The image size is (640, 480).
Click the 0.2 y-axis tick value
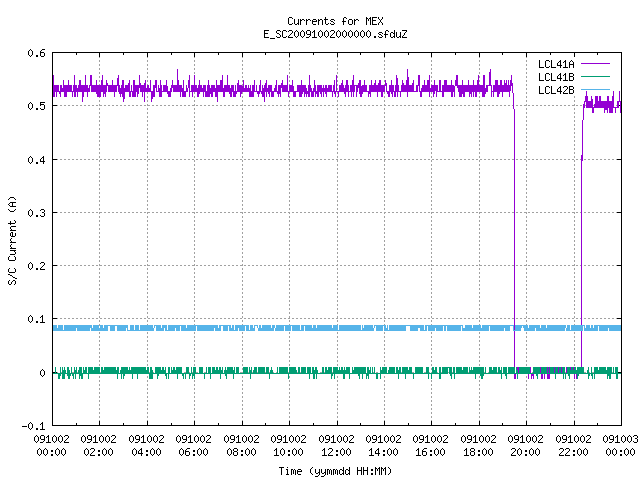click(36, 266)
